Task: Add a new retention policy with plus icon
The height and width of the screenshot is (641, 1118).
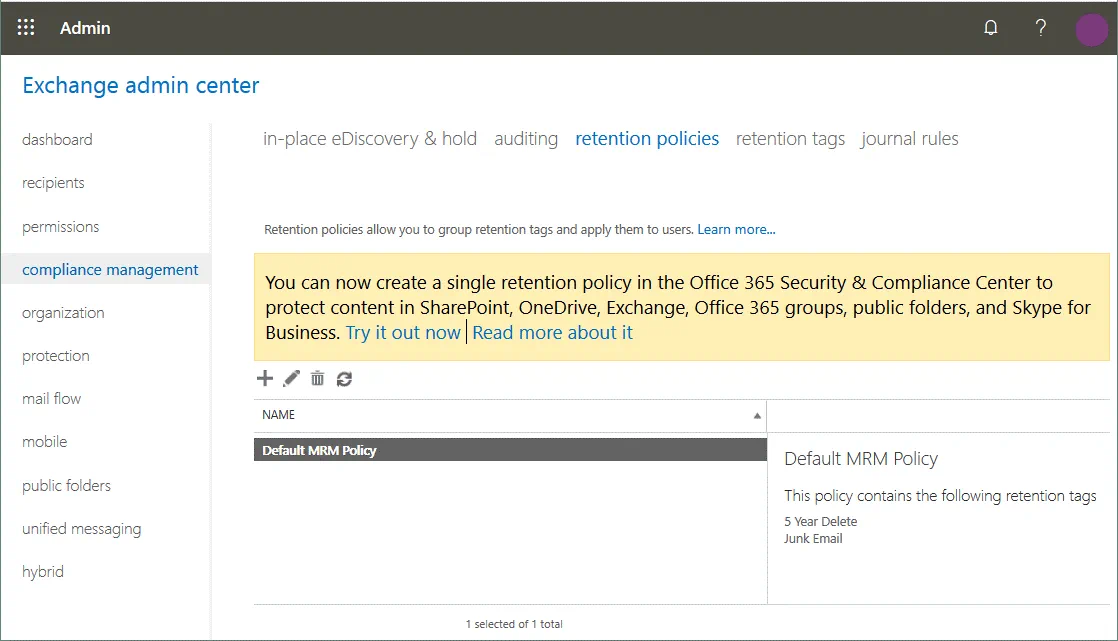Action: pos(265,378)
